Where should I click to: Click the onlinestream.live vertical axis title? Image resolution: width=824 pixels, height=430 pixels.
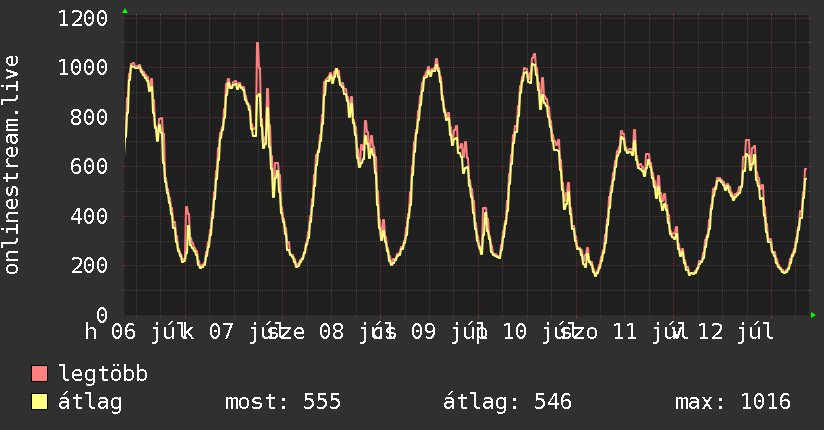12,165
